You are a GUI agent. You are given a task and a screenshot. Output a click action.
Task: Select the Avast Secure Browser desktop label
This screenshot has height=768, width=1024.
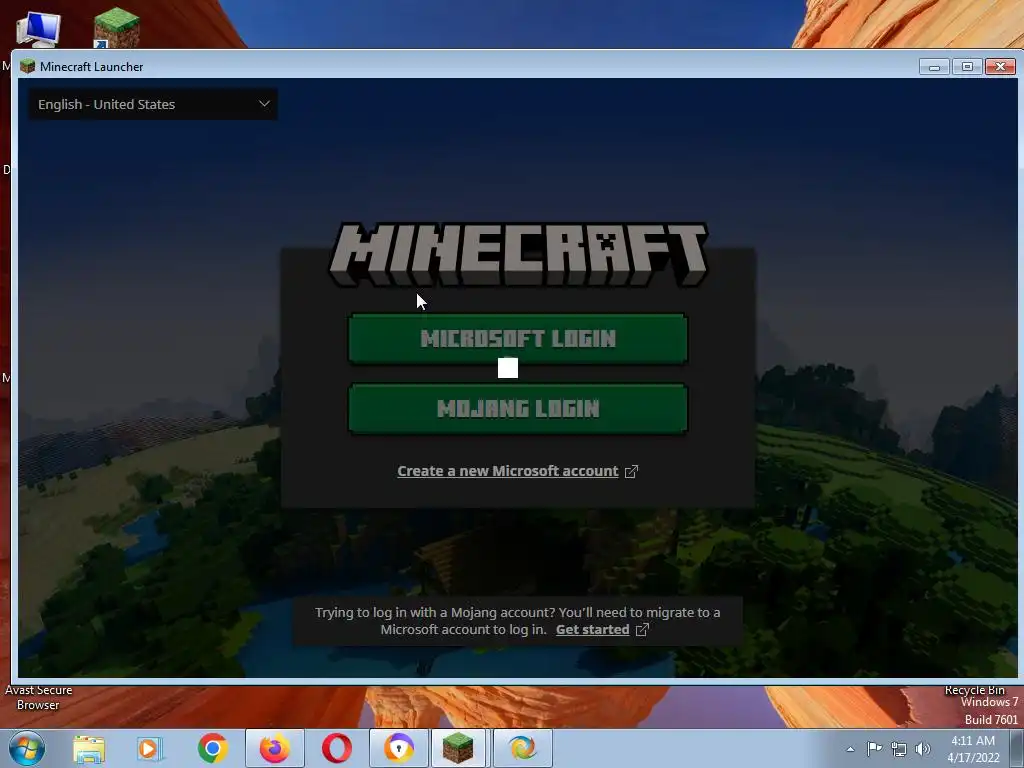(x=39, y=697)
